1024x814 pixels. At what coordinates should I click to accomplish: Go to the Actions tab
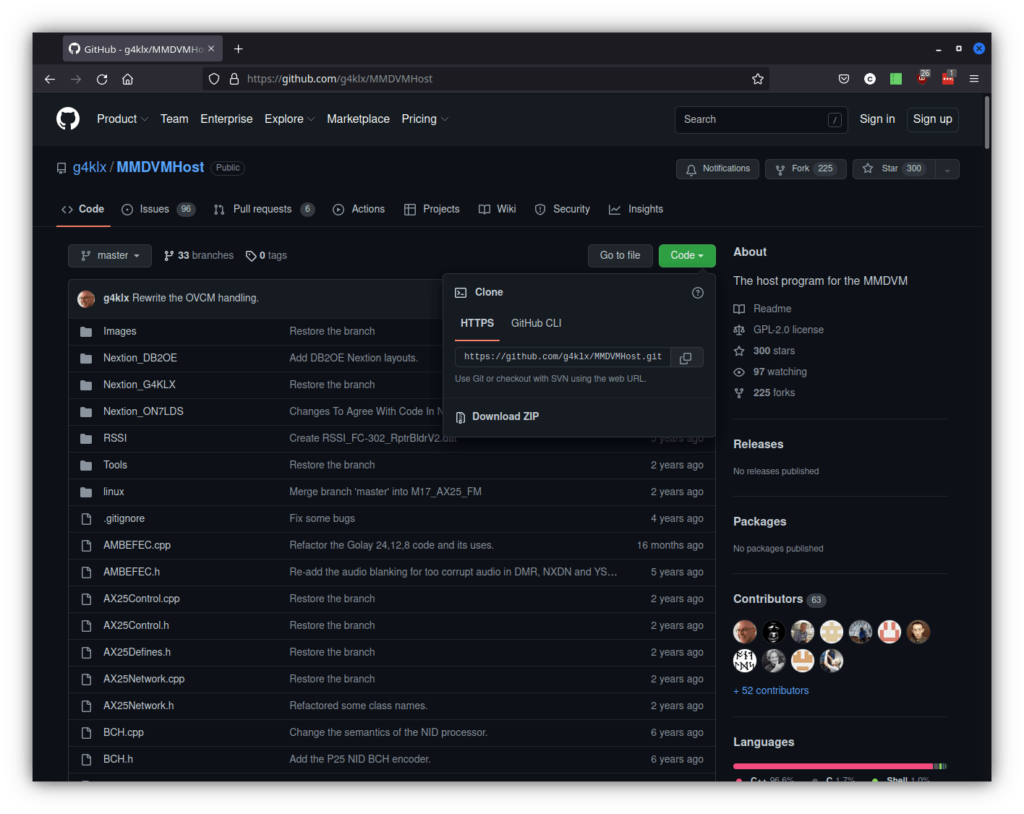359,209
